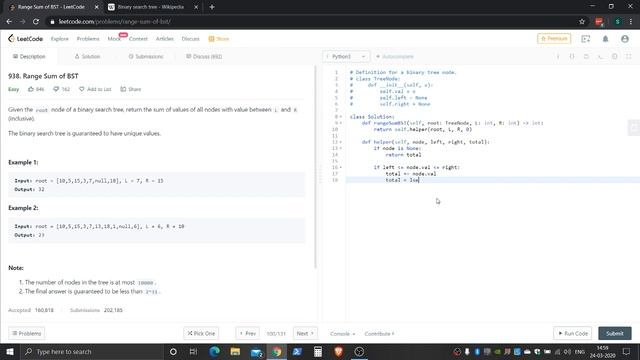Click the Share button
The image size is (640, 360).
coord(131,89)
